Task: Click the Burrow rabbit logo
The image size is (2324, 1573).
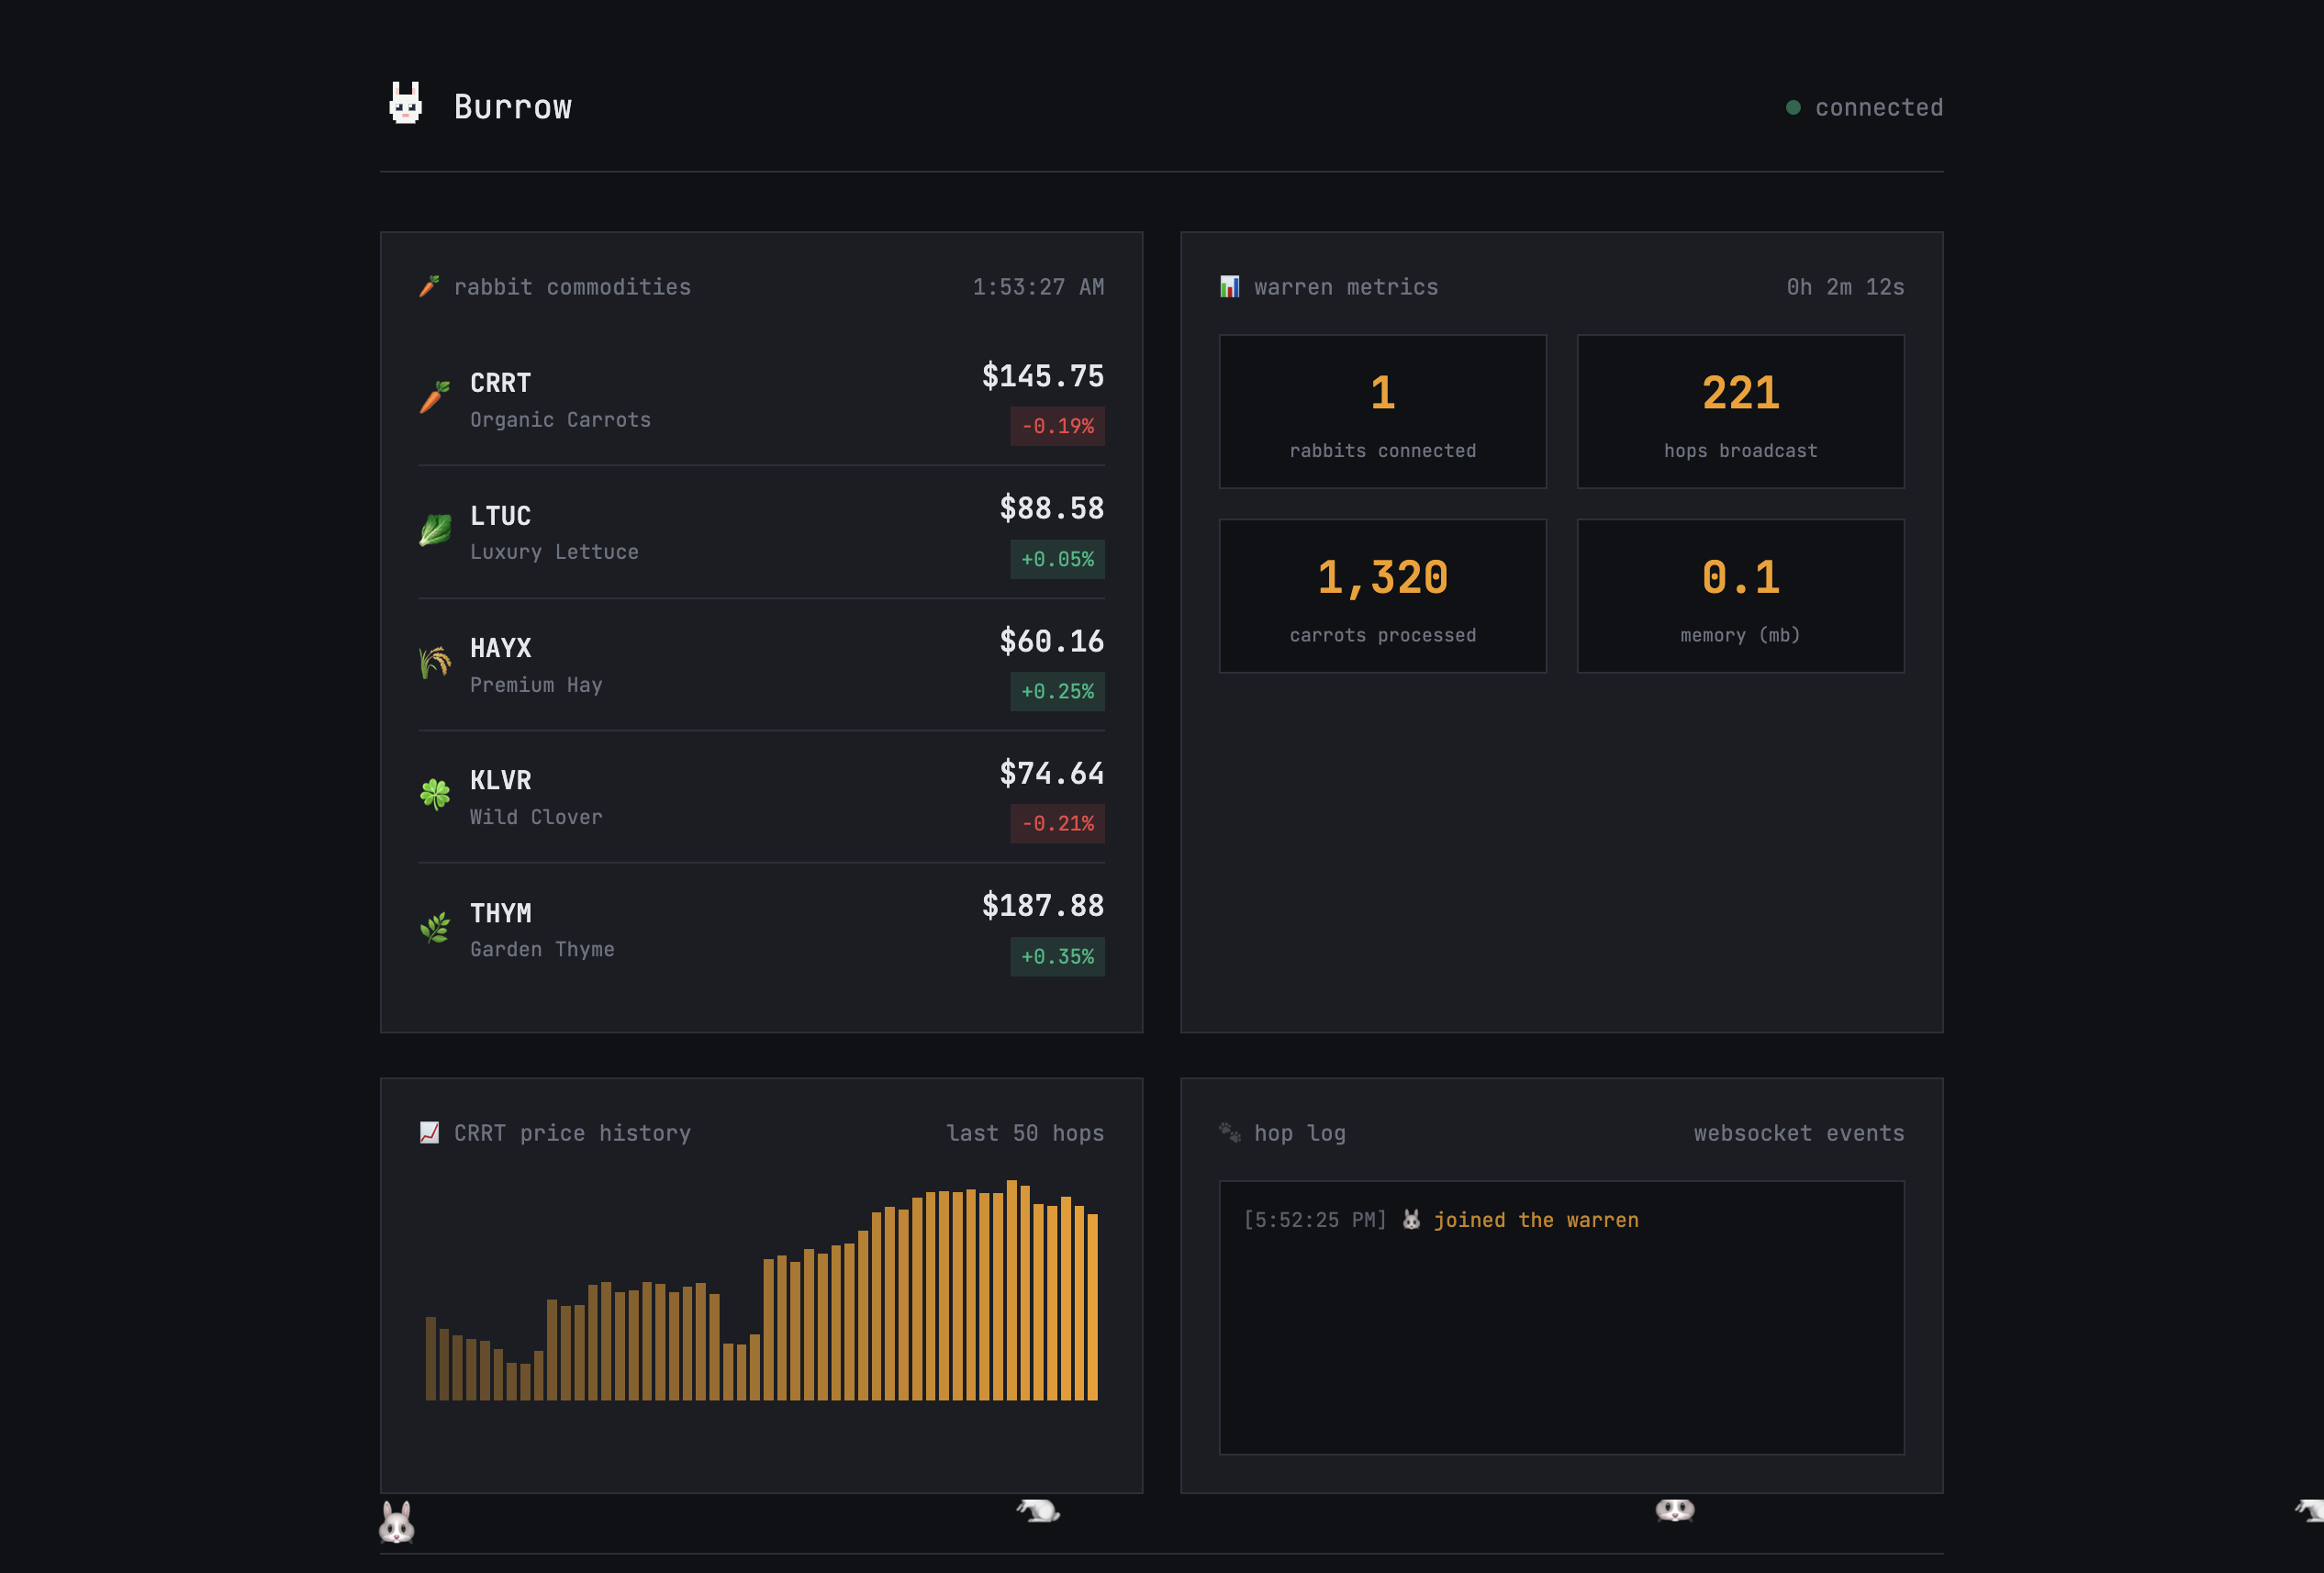Action: [406, 104]
